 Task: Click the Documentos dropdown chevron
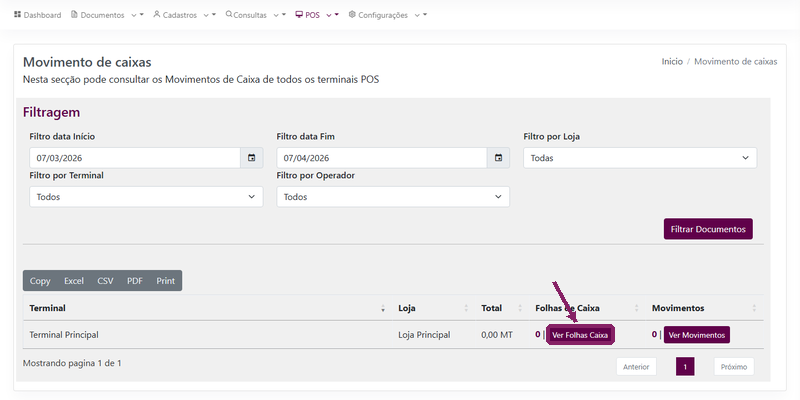click(134, 15)
